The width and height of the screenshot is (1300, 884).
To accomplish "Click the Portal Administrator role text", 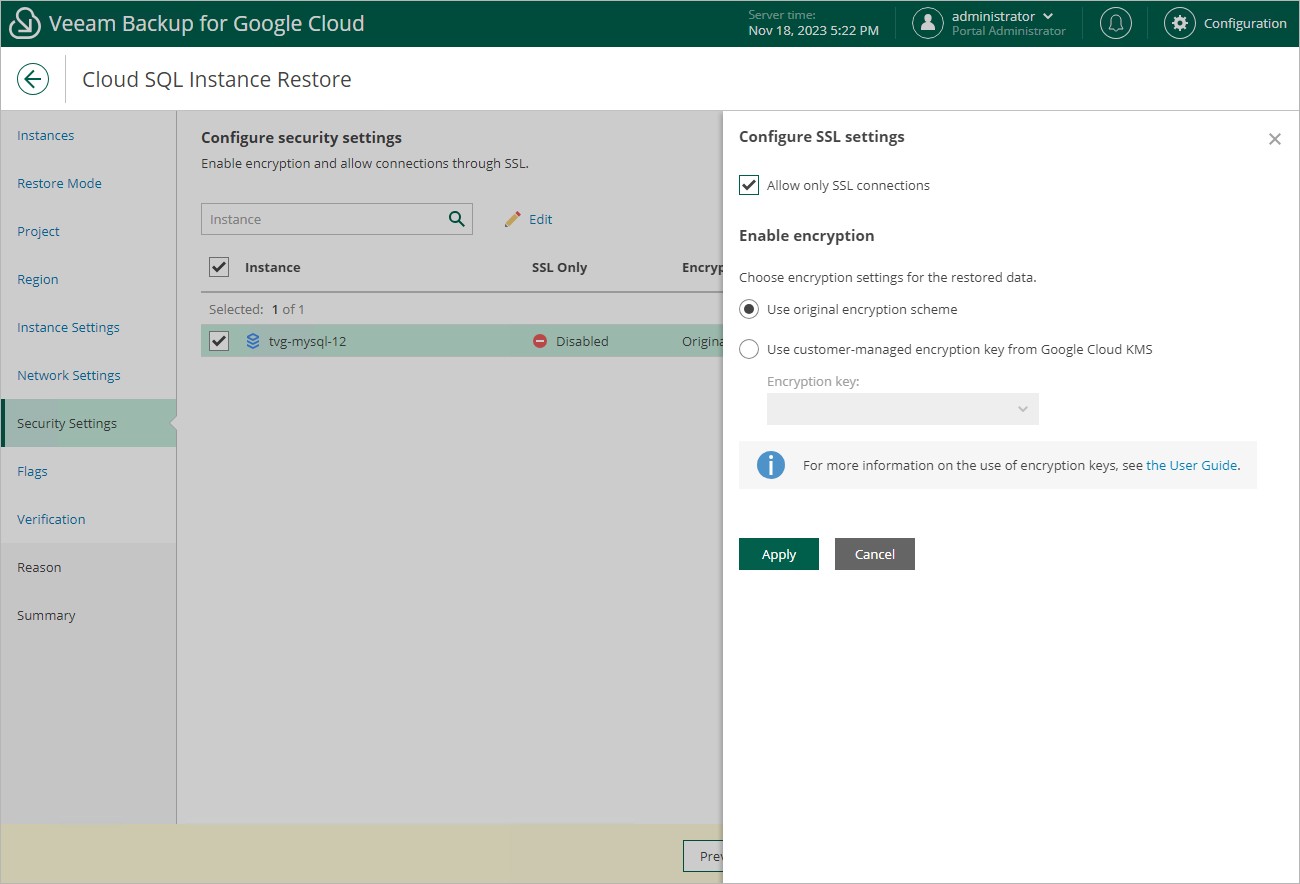I will (x=1009, y=31).
